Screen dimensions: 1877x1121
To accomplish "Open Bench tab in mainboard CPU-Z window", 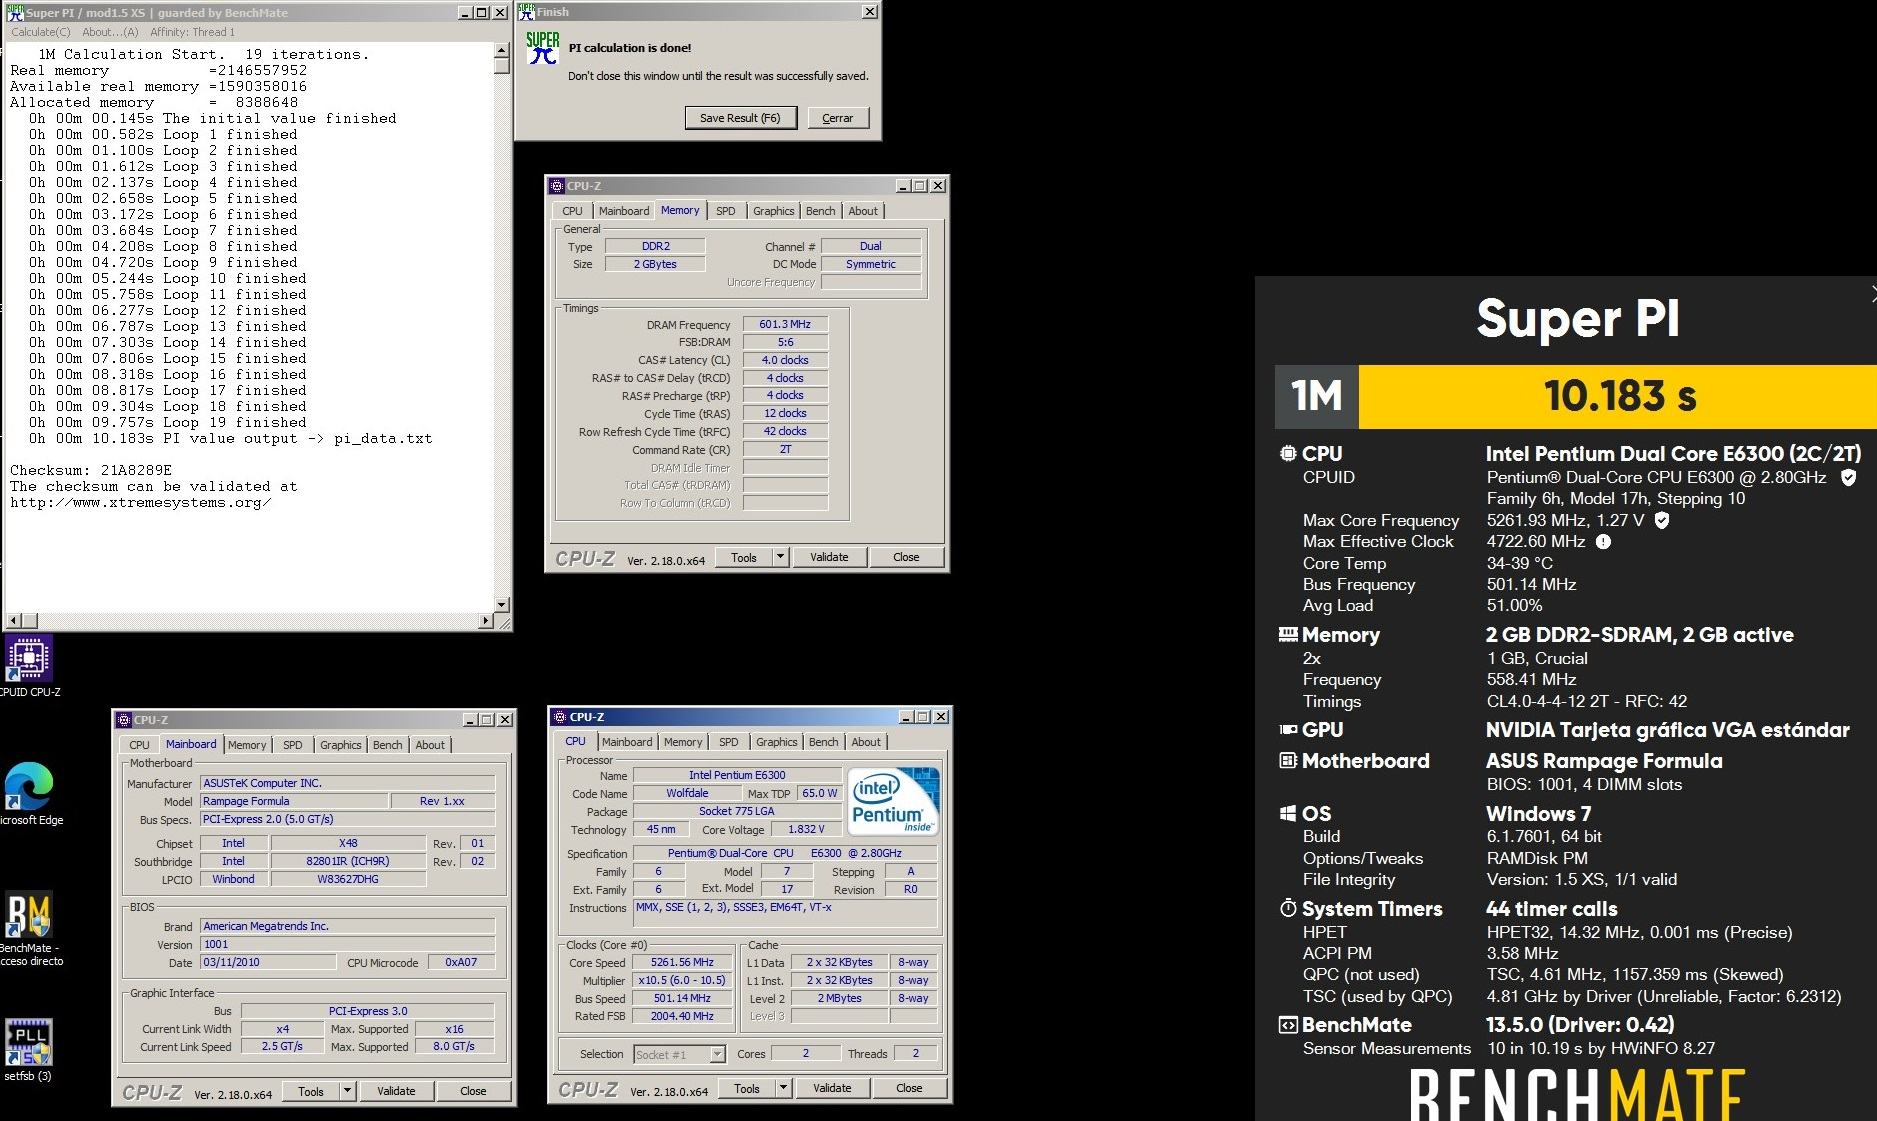I will click(x=388, y=745).
